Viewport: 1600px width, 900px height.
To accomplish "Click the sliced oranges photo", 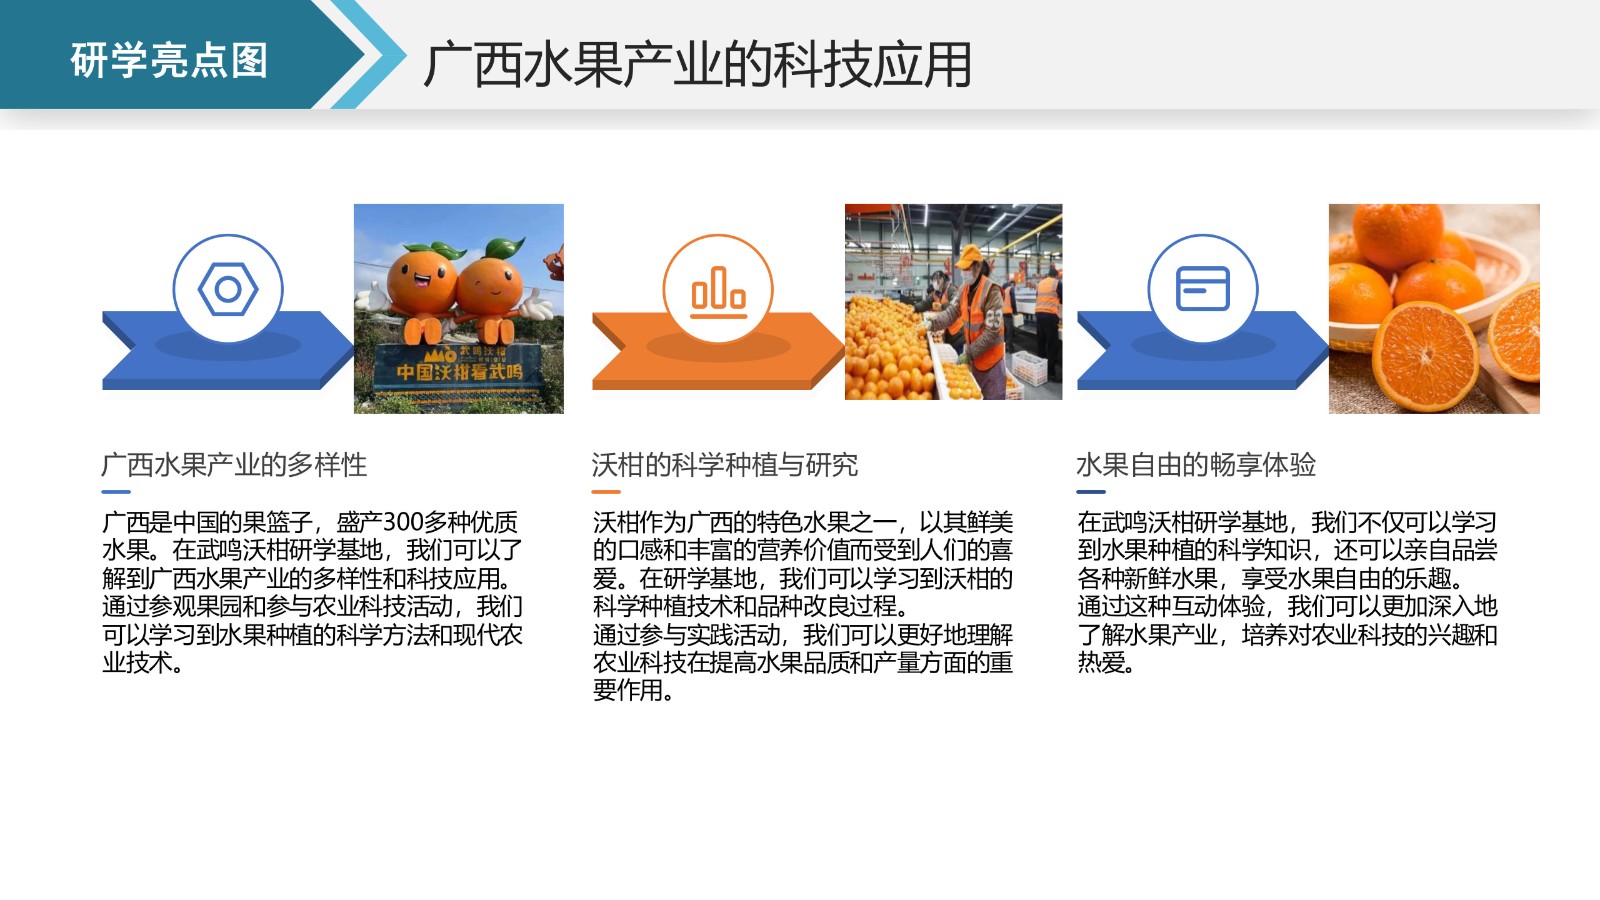I will (1433, 308).
